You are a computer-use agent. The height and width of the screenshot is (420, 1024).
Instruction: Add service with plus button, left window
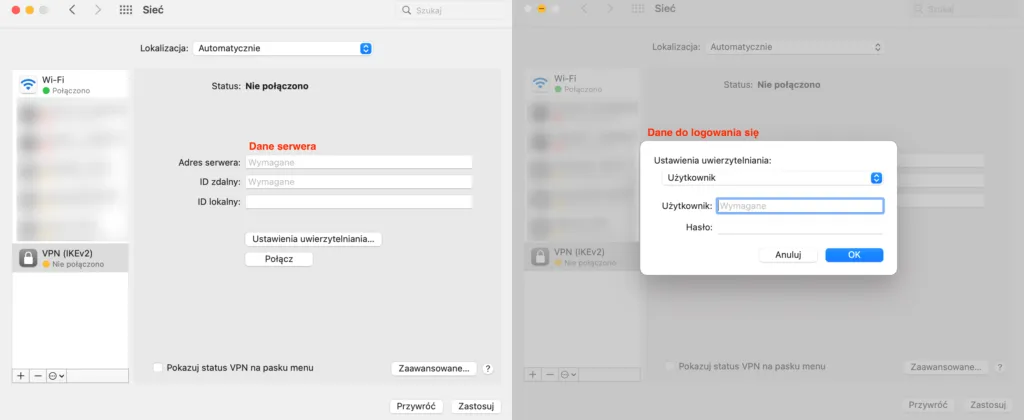click(x=20, y=376)
